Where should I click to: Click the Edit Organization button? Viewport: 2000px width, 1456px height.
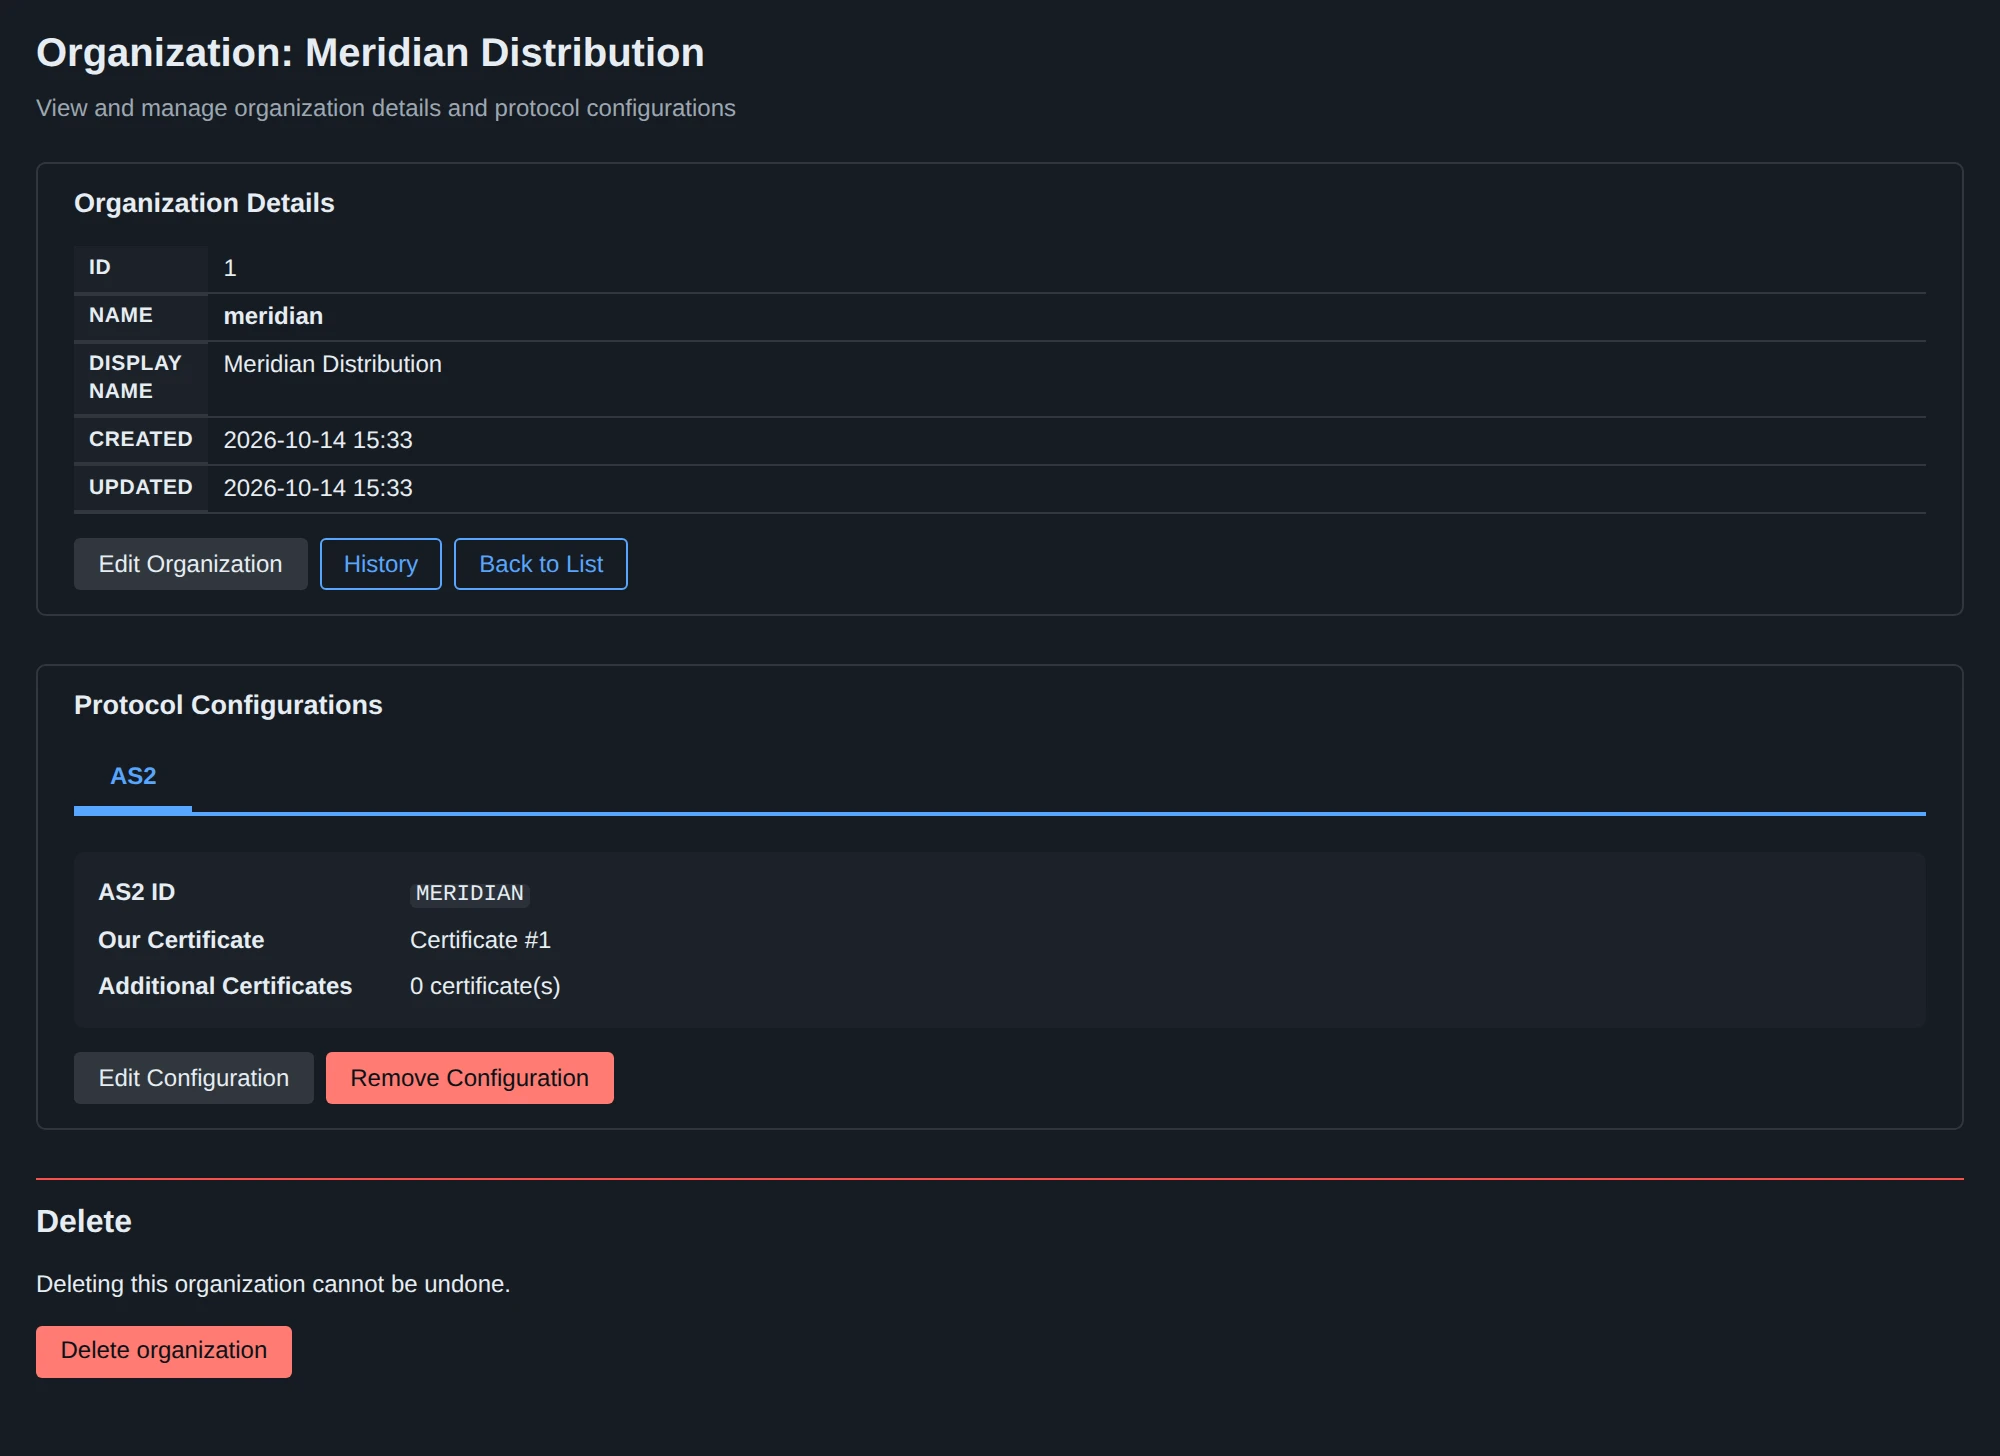(190, 564)
